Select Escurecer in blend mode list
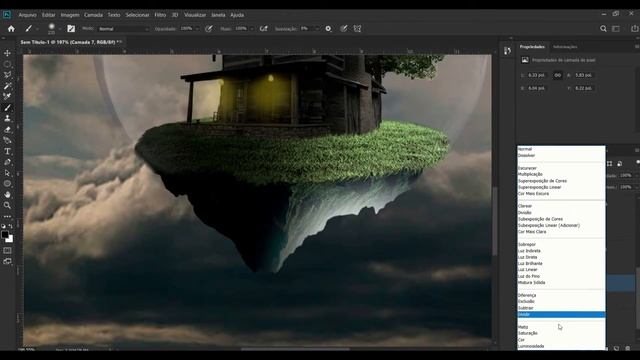Image resolution: width=640 pixels, height=360 pixels. 527,168
